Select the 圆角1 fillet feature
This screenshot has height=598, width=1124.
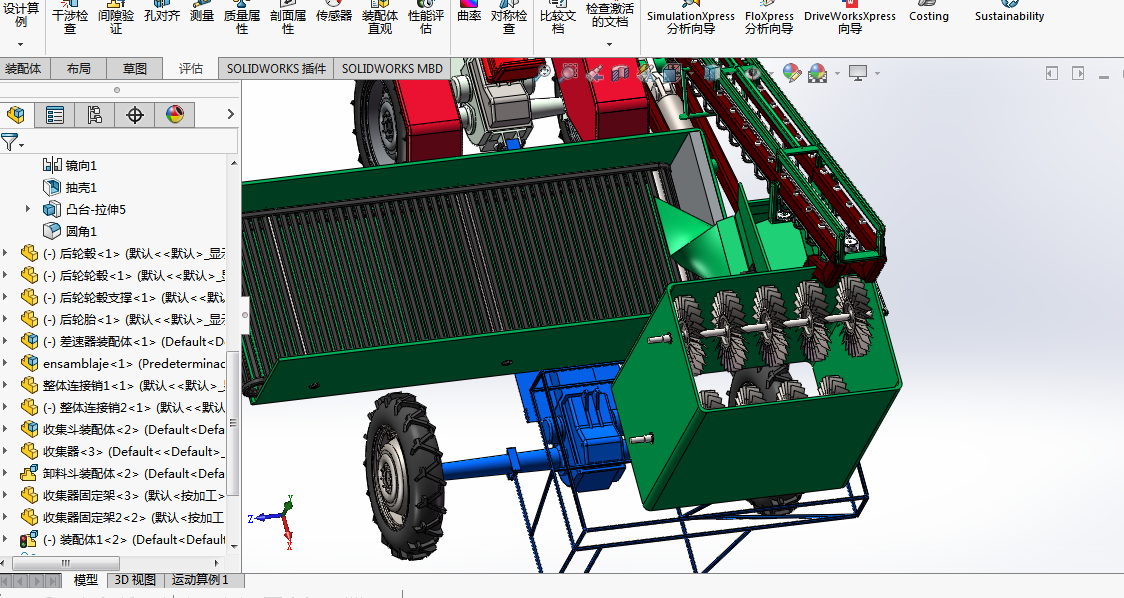(x=70, y=232)
